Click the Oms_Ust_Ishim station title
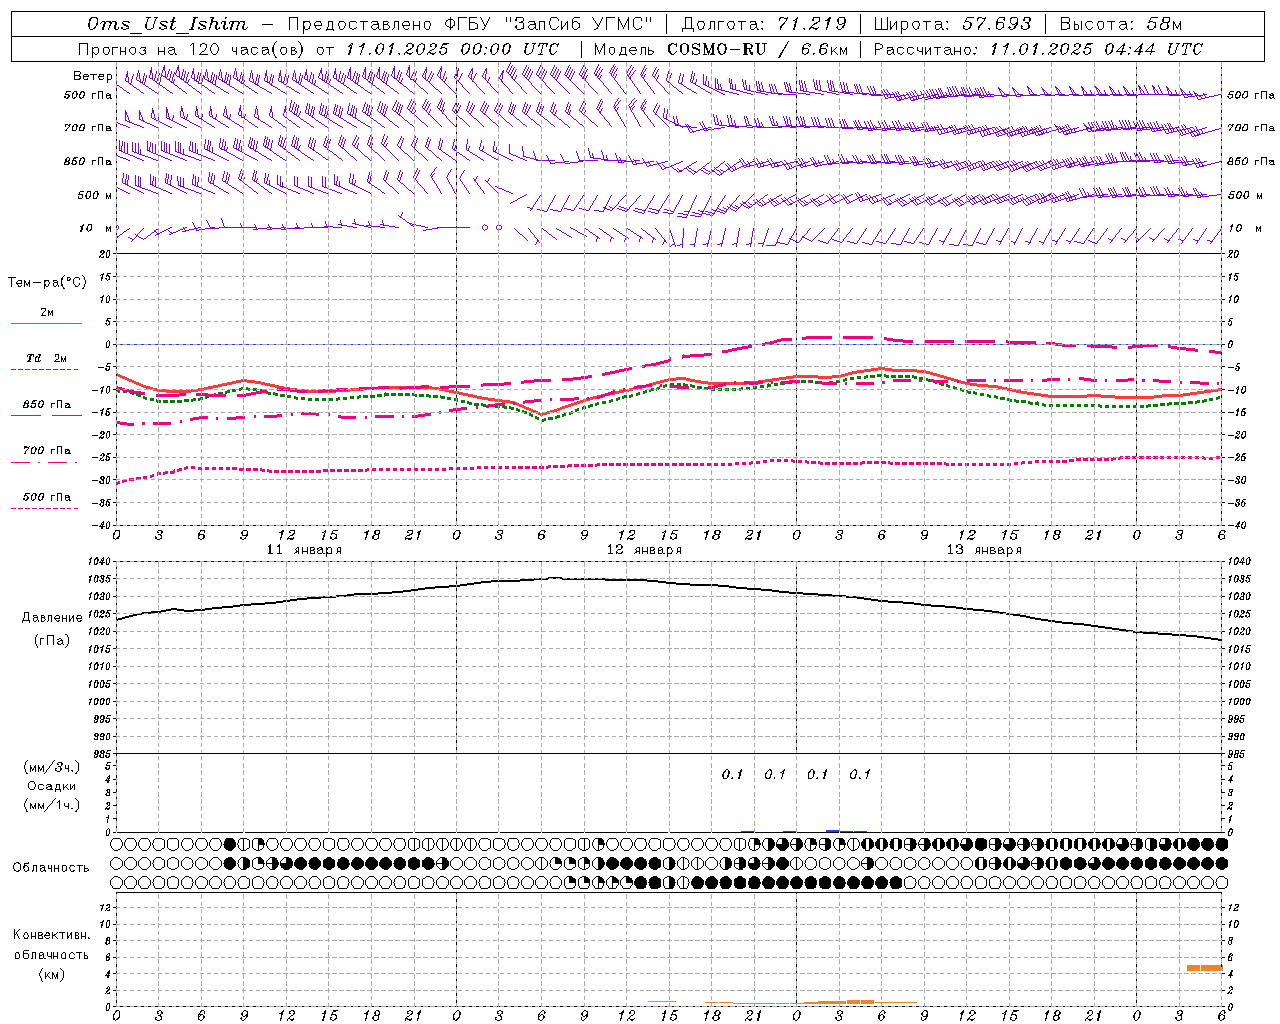The image size is (1280, 1024). coord(167,24)
